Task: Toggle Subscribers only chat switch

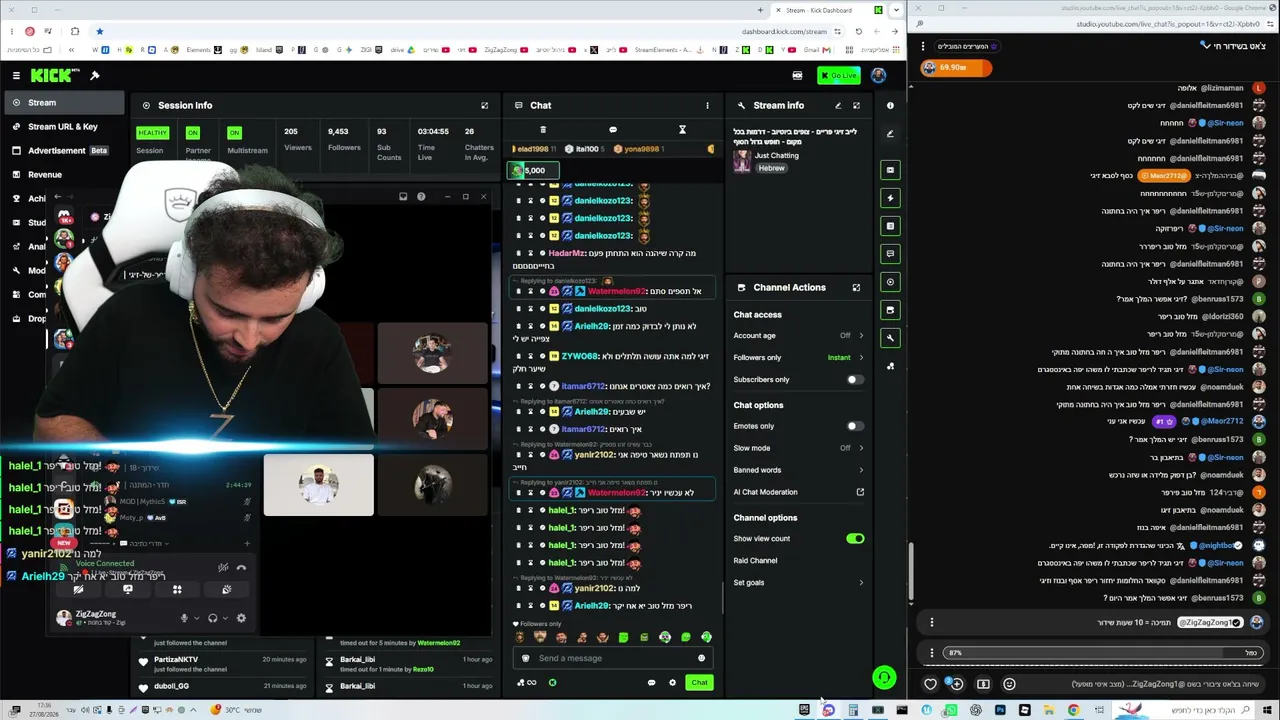Action: coord(855,380)
